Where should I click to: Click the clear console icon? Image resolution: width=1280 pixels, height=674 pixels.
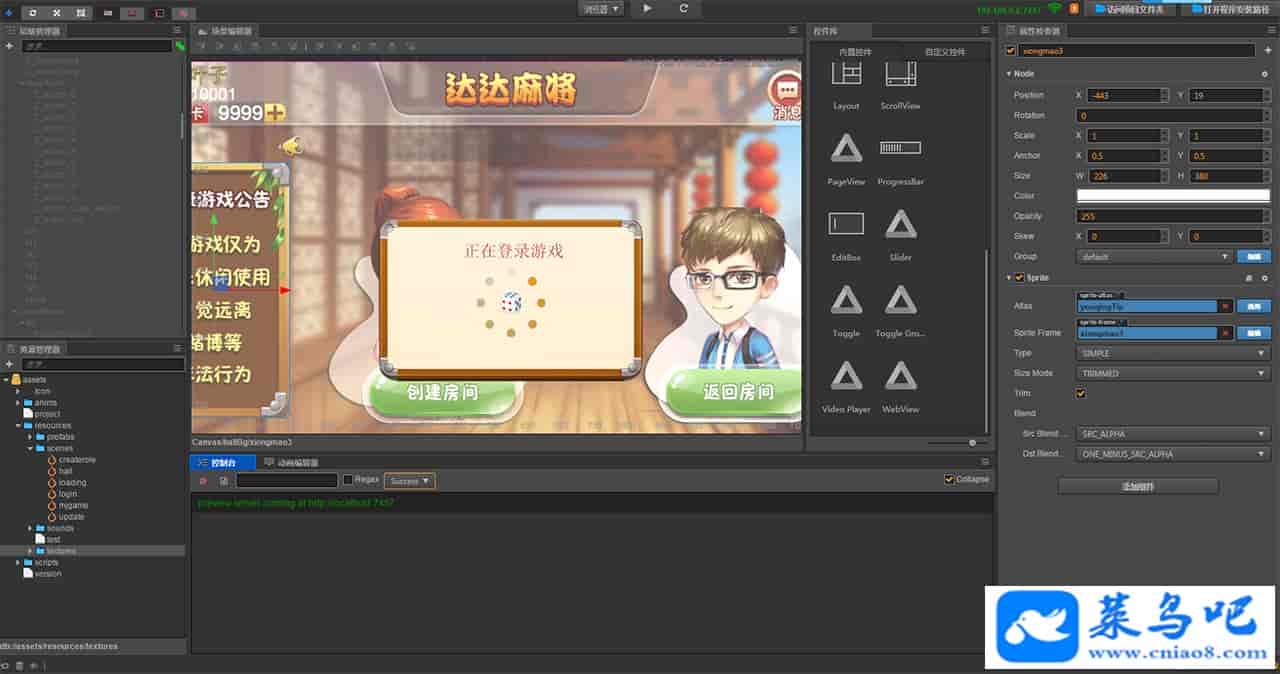tap(203, 481)
